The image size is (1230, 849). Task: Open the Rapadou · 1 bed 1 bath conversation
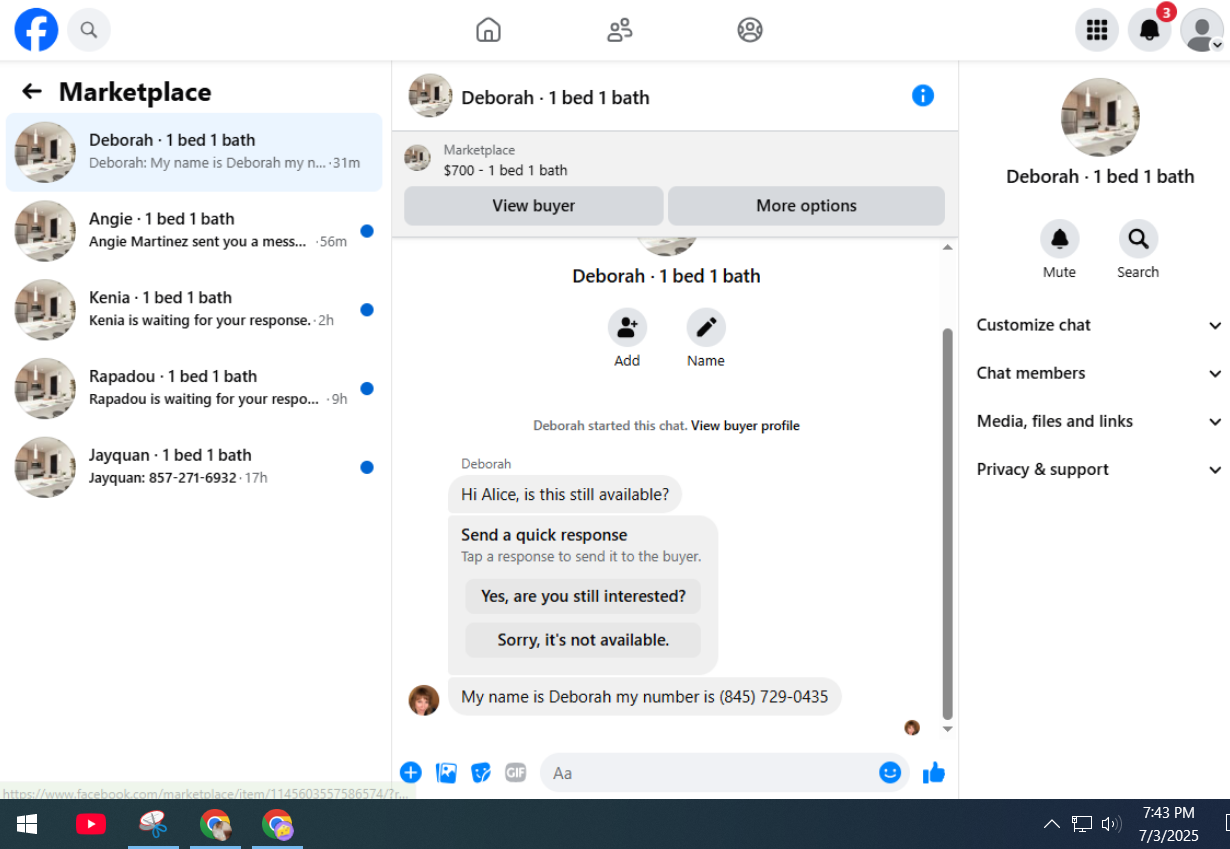pos(194,388)
